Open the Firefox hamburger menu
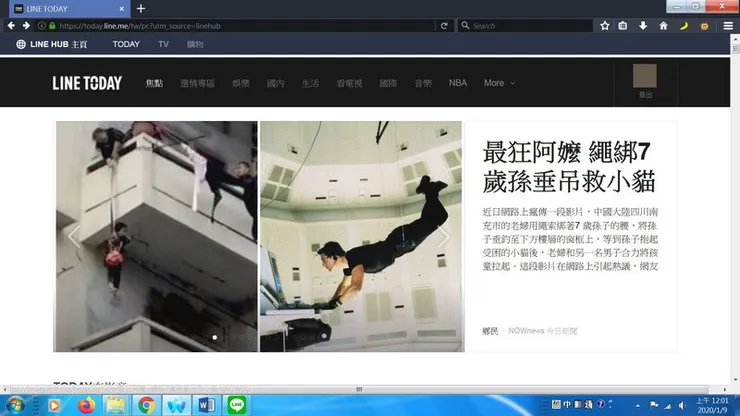The image size is (740, 416). pos(728,25)
